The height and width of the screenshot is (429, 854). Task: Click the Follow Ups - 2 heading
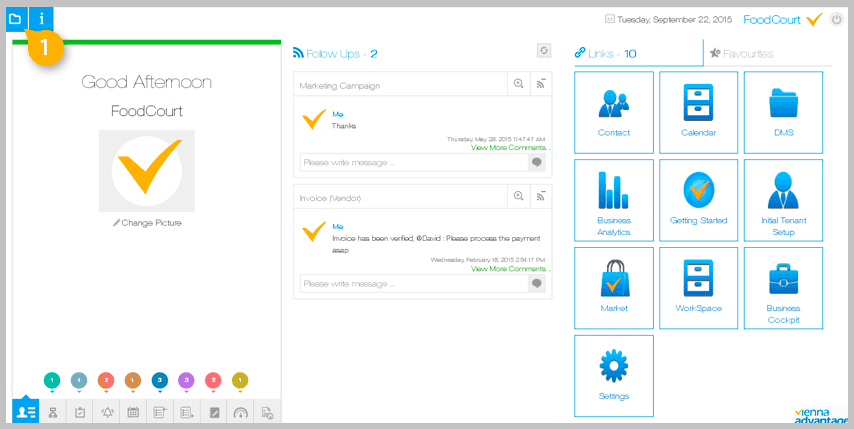335,53
